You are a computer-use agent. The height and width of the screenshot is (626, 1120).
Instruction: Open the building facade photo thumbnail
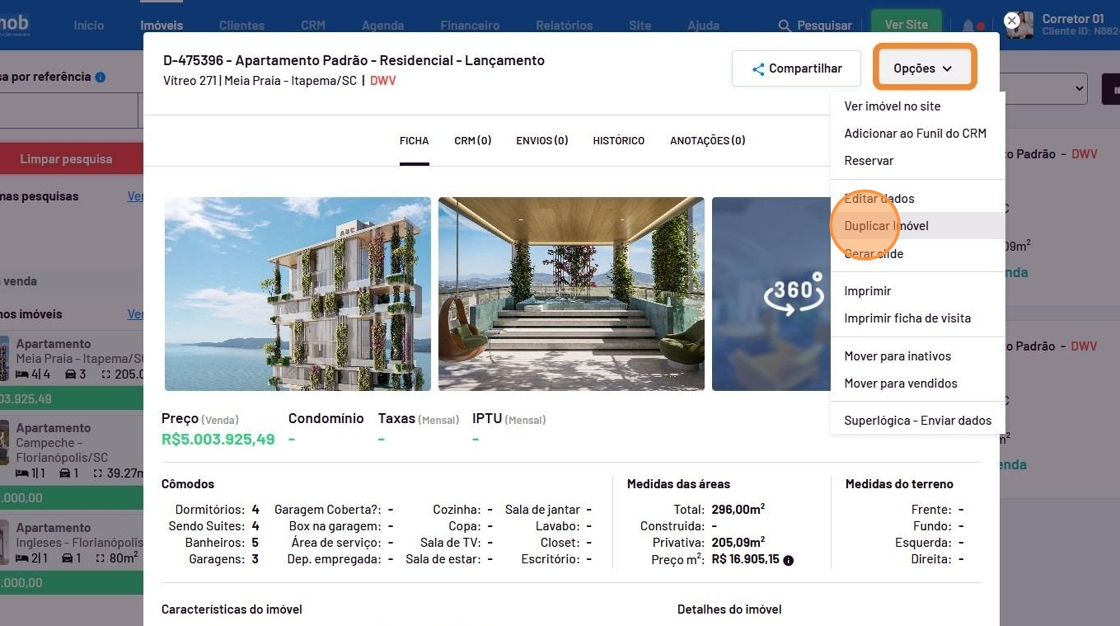(x=297, y=293)
